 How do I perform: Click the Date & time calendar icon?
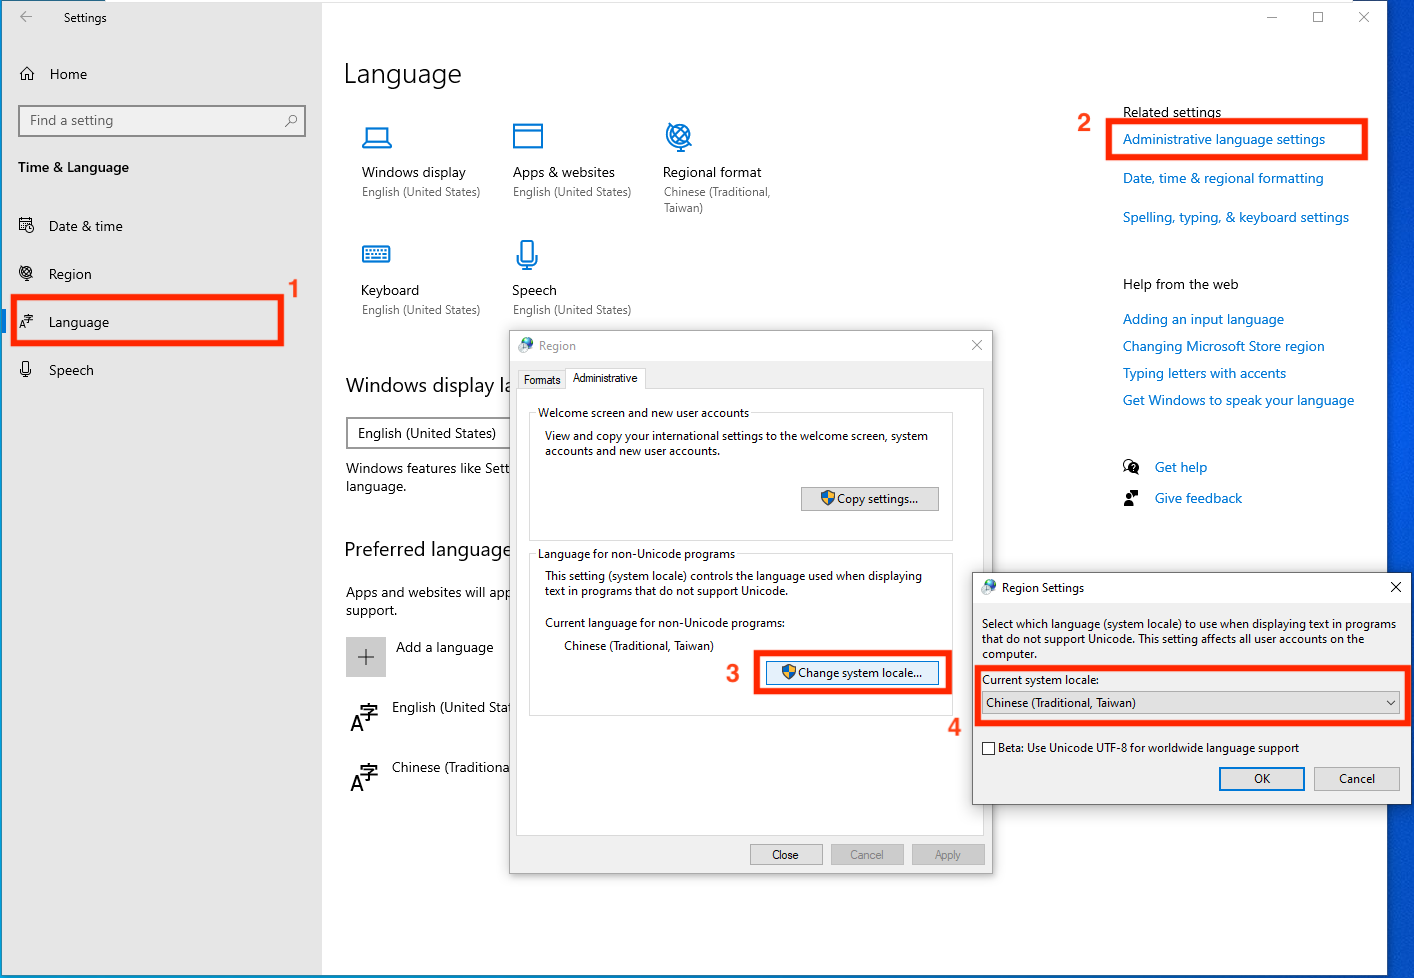[x=27, y=225]
